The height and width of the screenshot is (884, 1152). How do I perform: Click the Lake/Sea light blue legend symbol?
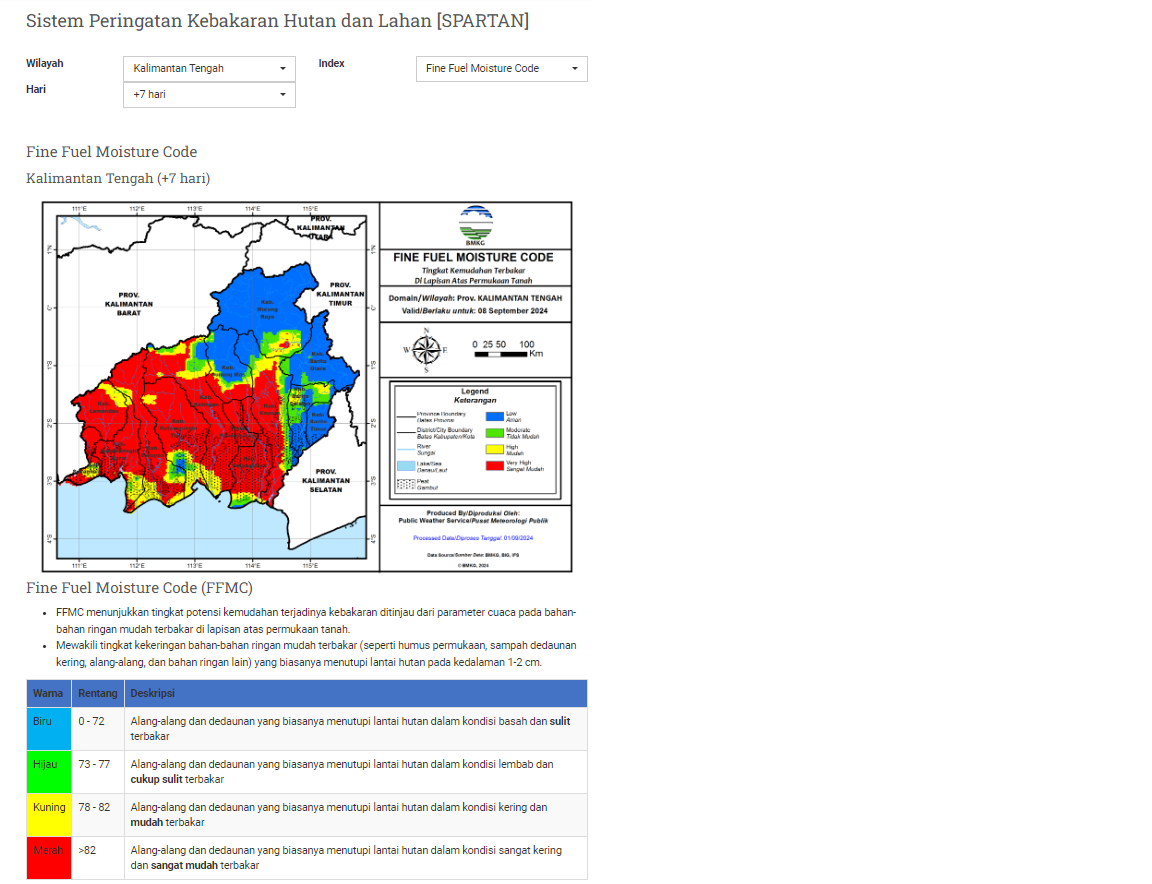click(405, 466)
